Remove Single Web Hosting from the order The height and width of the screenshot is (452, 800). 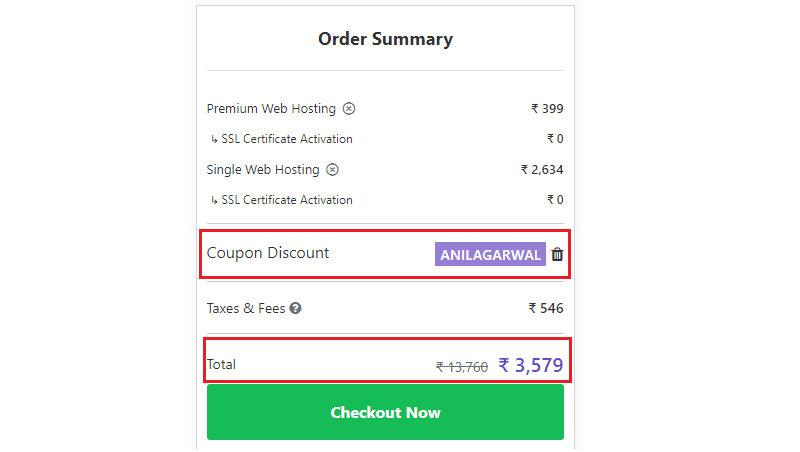(x=332, y=169)
